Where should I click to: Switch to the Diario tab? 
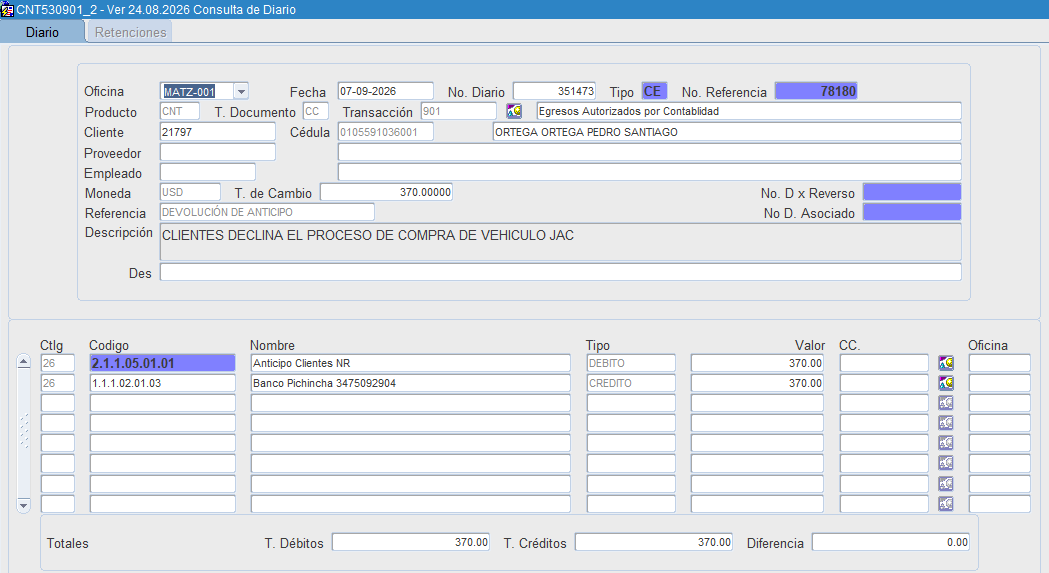[42, 32]
